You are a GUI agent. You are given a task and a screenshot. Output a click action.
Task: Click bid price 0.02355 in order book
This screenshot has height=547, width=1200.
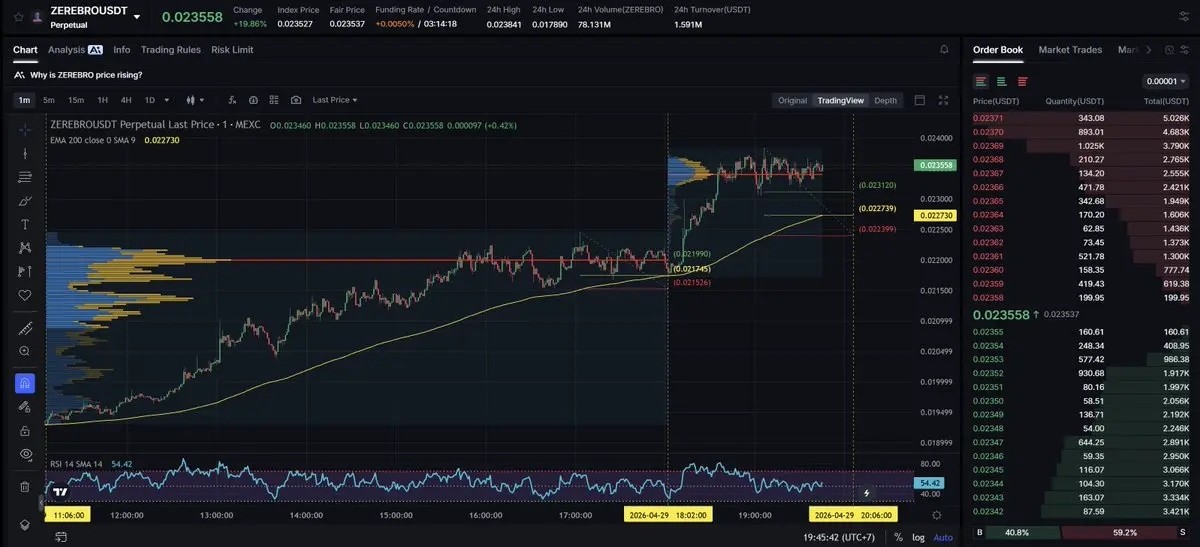click(x=988, y=332)
